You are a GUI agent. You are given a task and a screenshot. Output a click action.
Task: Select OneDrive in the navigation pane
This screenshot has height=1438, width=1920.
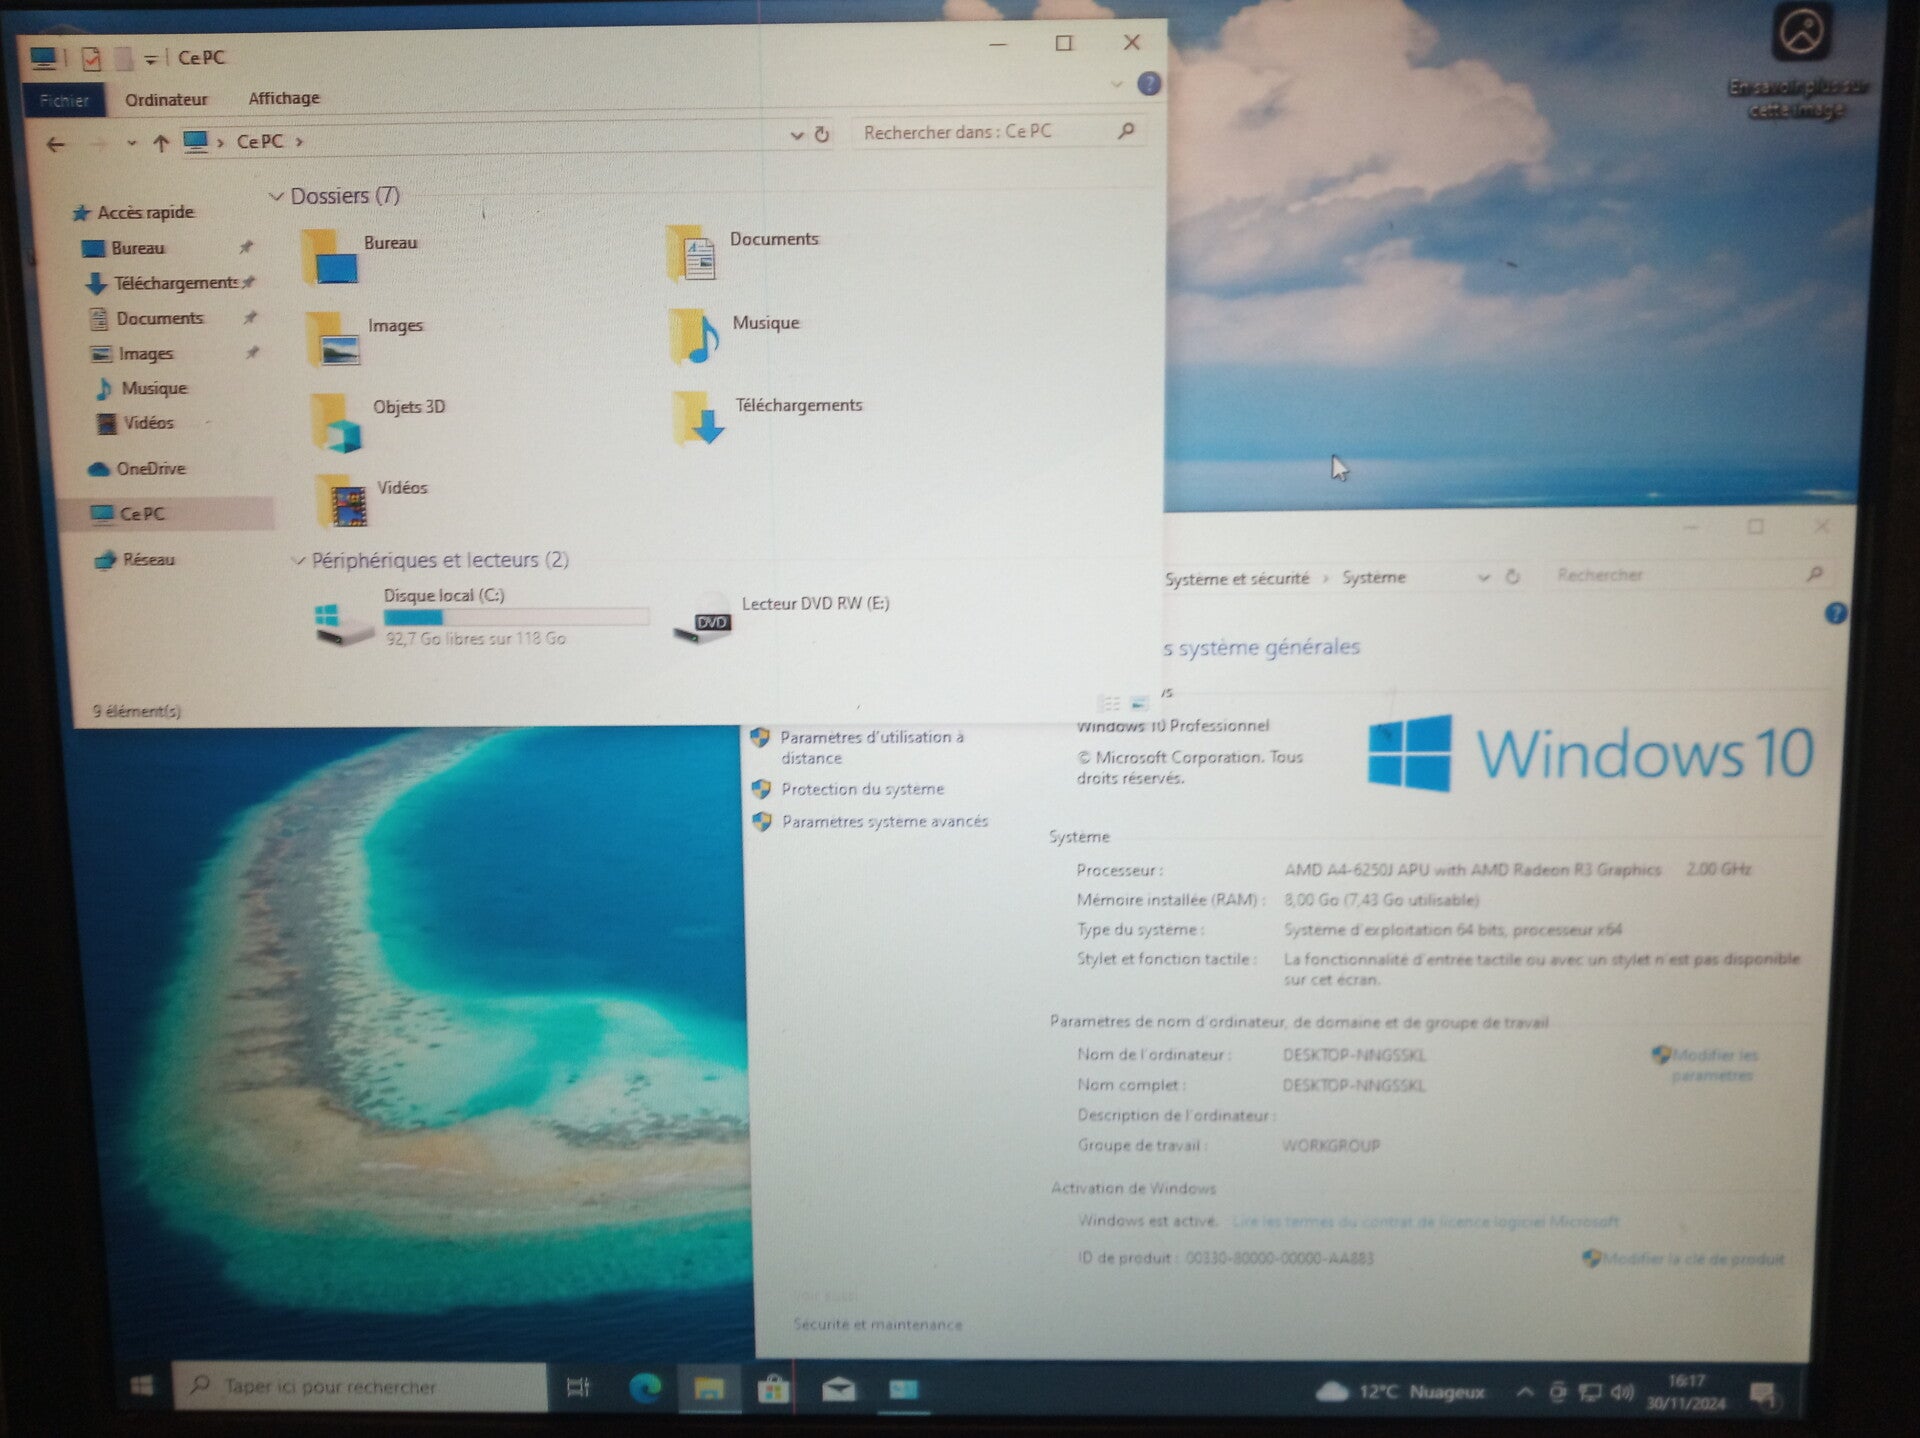point(150,468)
